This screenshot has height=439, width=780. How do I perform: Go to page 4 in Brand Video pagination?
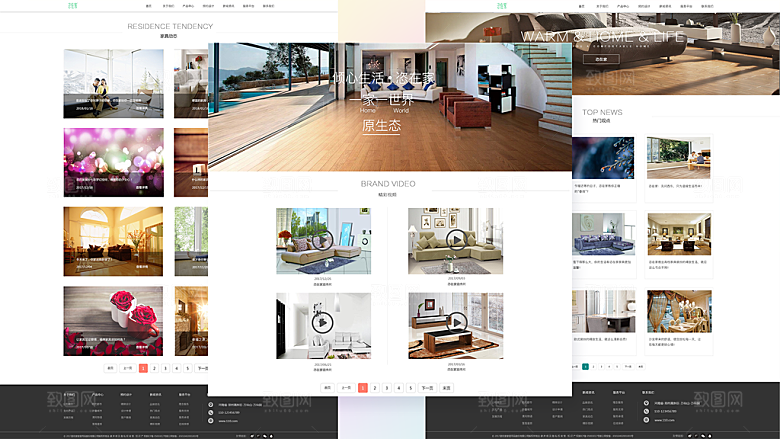[x=399, y=388]
